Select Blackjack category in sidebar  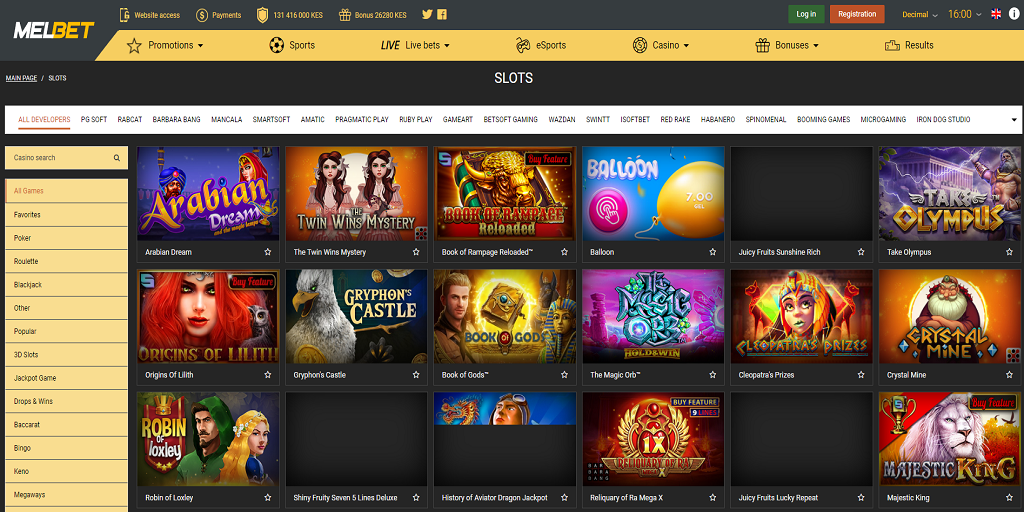[x=67, y=285]
